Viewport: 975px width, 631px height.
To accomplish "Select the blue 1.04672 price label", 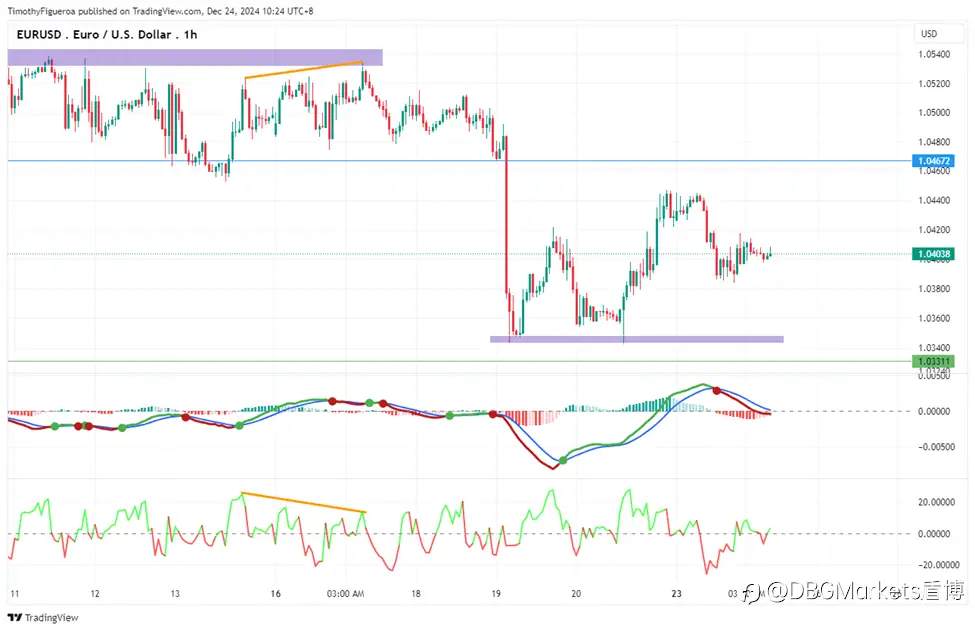I will pyautogui.click(x=932, y=160).
